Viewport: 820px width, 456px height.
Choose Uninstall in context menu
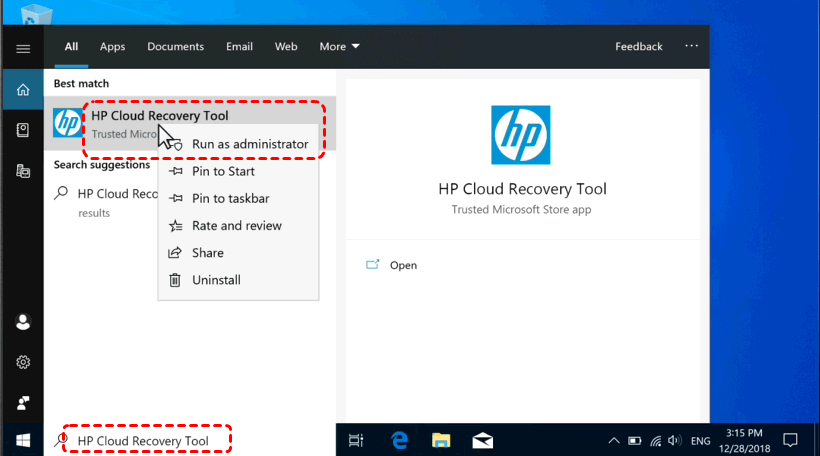(x=238, y=280)
